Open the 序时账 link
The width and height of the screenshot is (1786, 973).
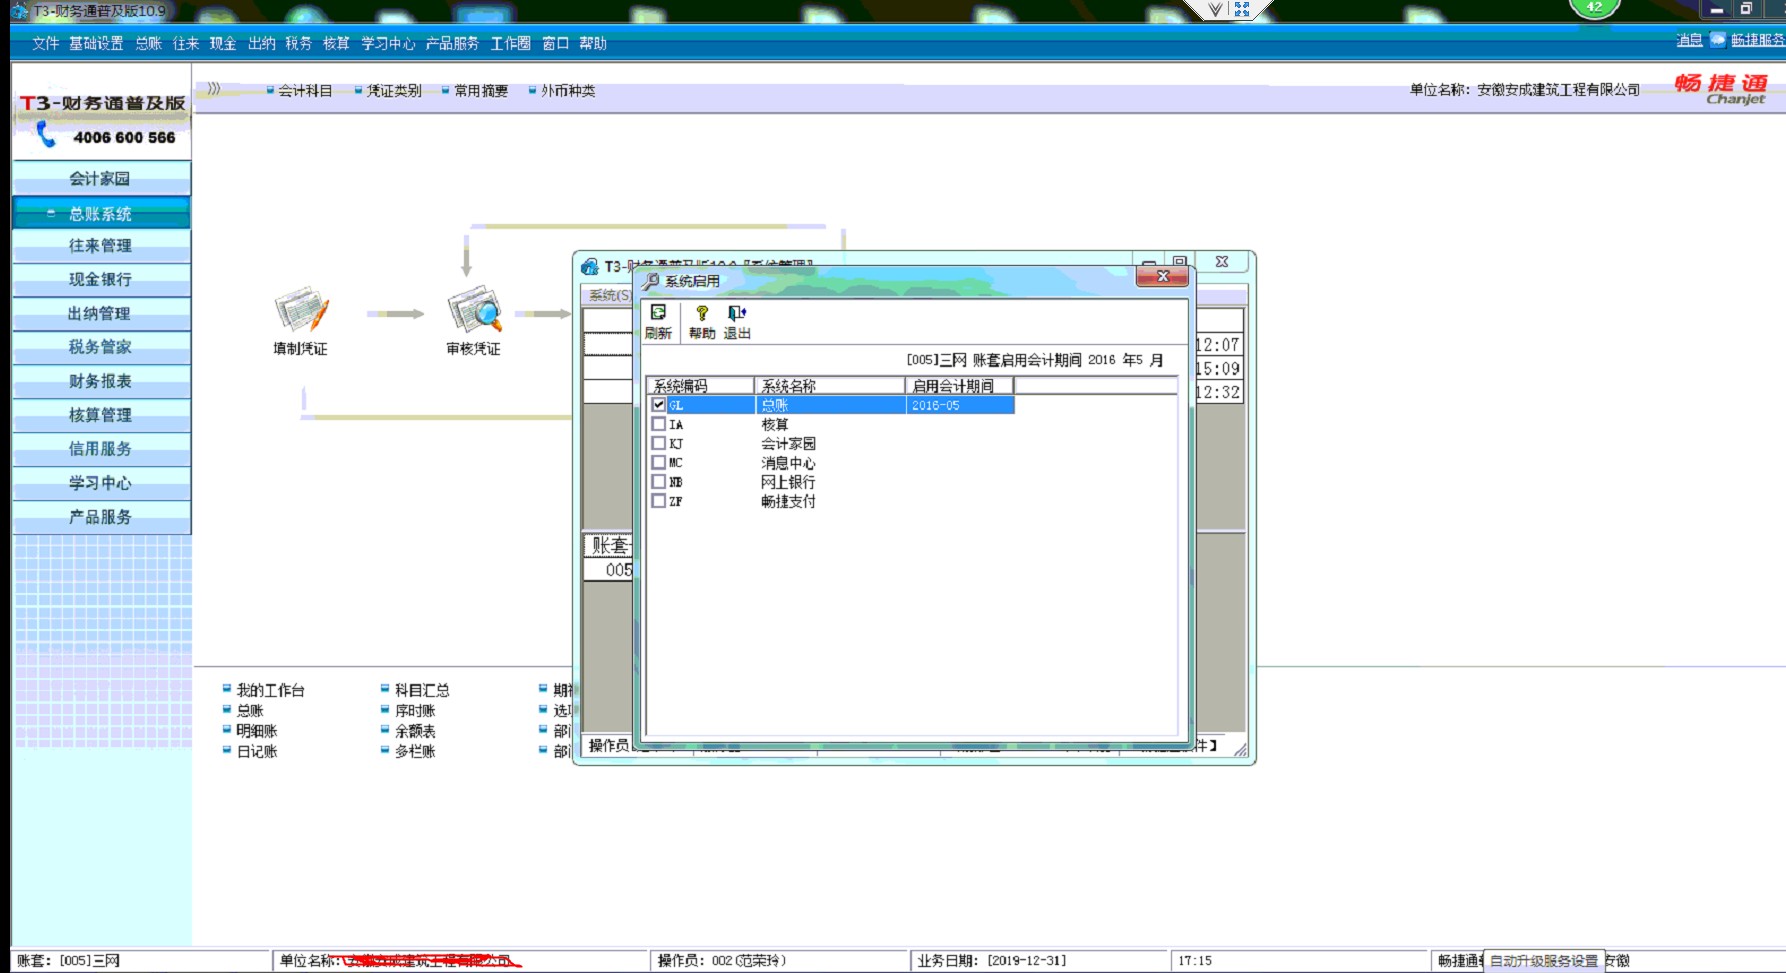click(415, 710)
